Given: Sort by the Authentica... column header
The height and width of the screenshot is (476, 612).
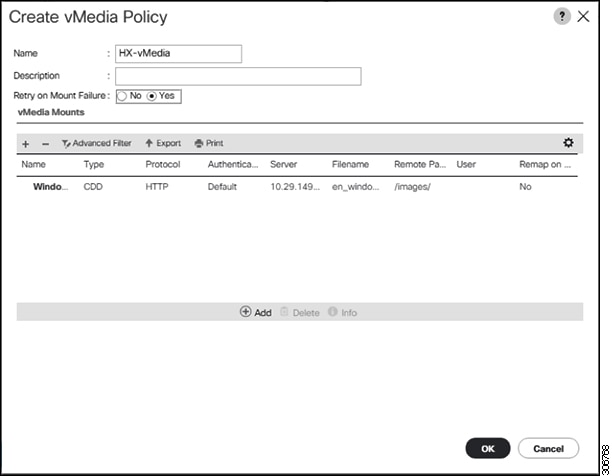Looking at the screenshot, I should 233,164.
